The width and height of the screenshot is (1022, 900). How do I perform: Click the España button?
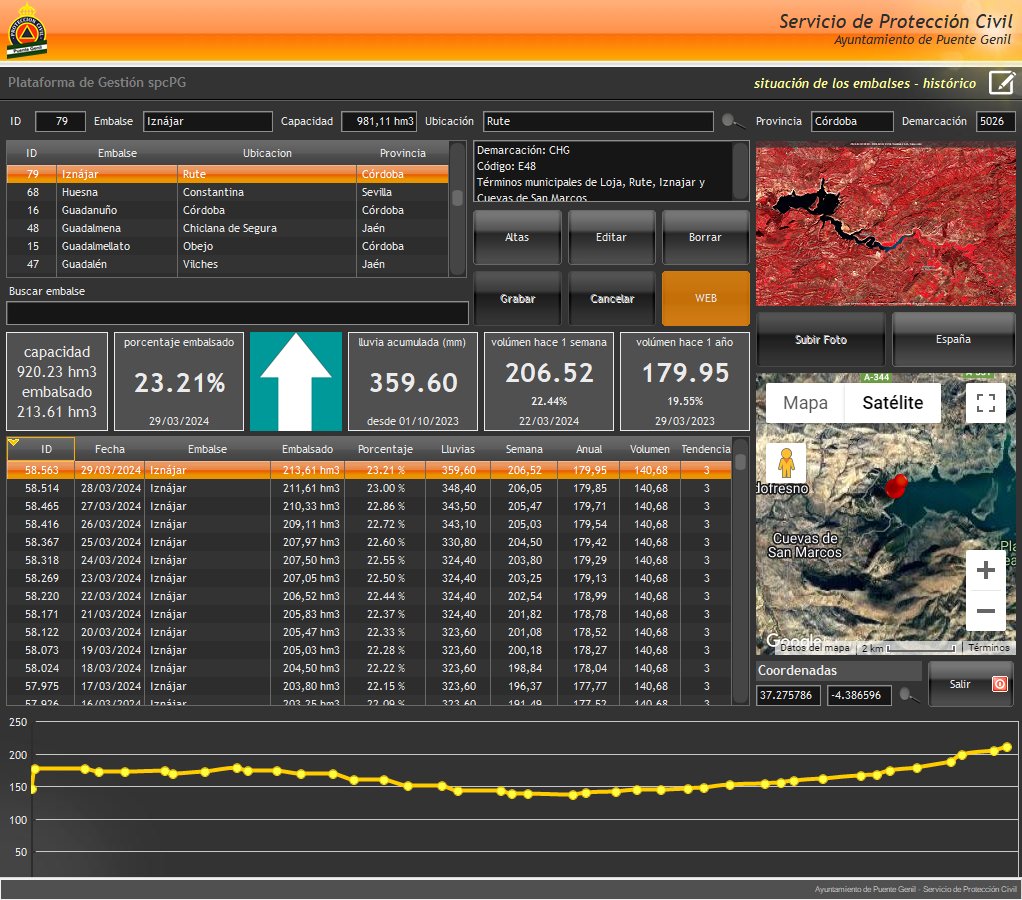[953, 340]
